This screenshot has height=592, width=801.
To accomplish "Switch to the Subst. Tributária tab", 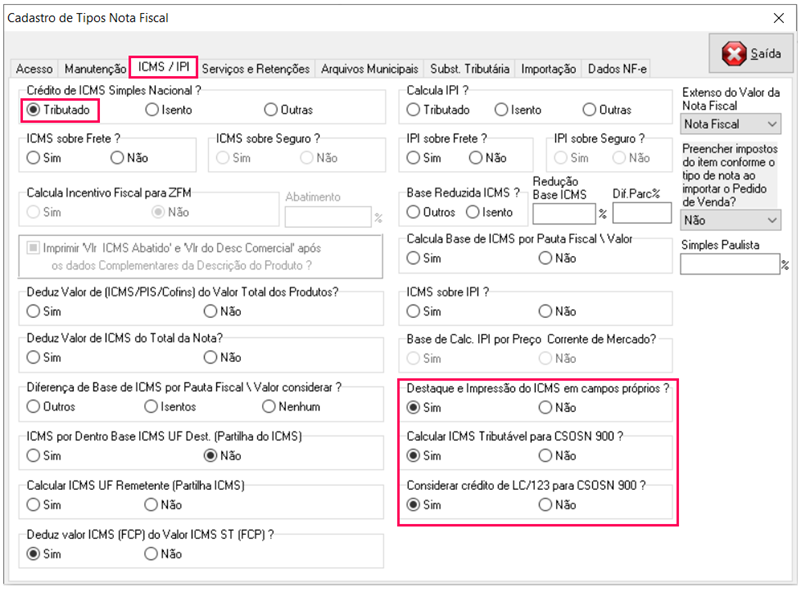I will pos(469,69).
